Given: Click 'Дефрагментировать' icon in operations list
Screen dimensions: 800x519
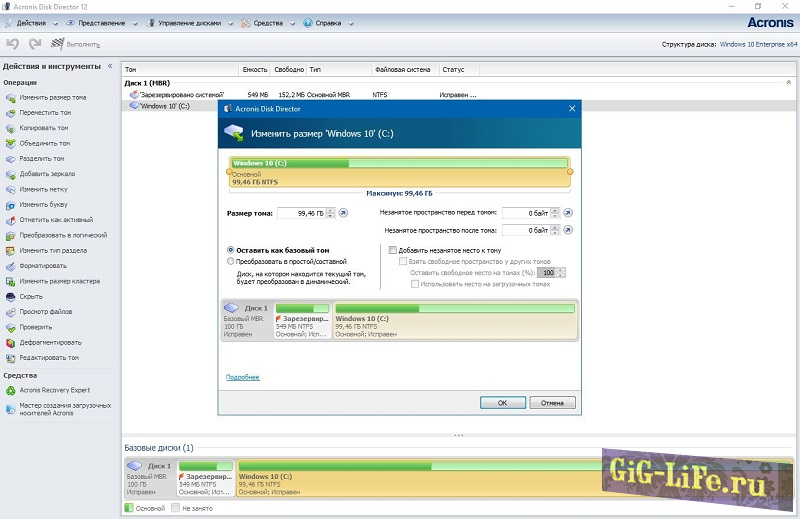Looking at the screenshot, I should (11, 342).
